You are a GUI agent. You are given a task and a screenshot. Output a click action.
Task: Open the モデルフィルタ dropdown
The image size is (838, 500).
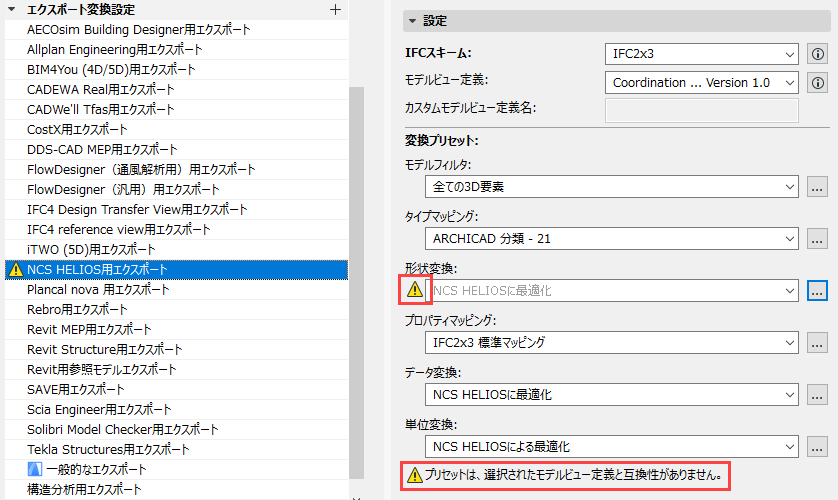point(612,187)
